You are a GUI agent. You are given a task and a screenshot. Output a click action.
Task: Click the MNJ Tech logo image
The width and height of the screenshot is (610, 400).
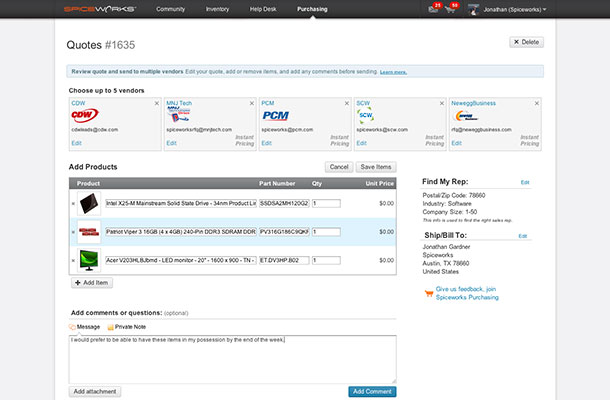click(x=179, y=115)
